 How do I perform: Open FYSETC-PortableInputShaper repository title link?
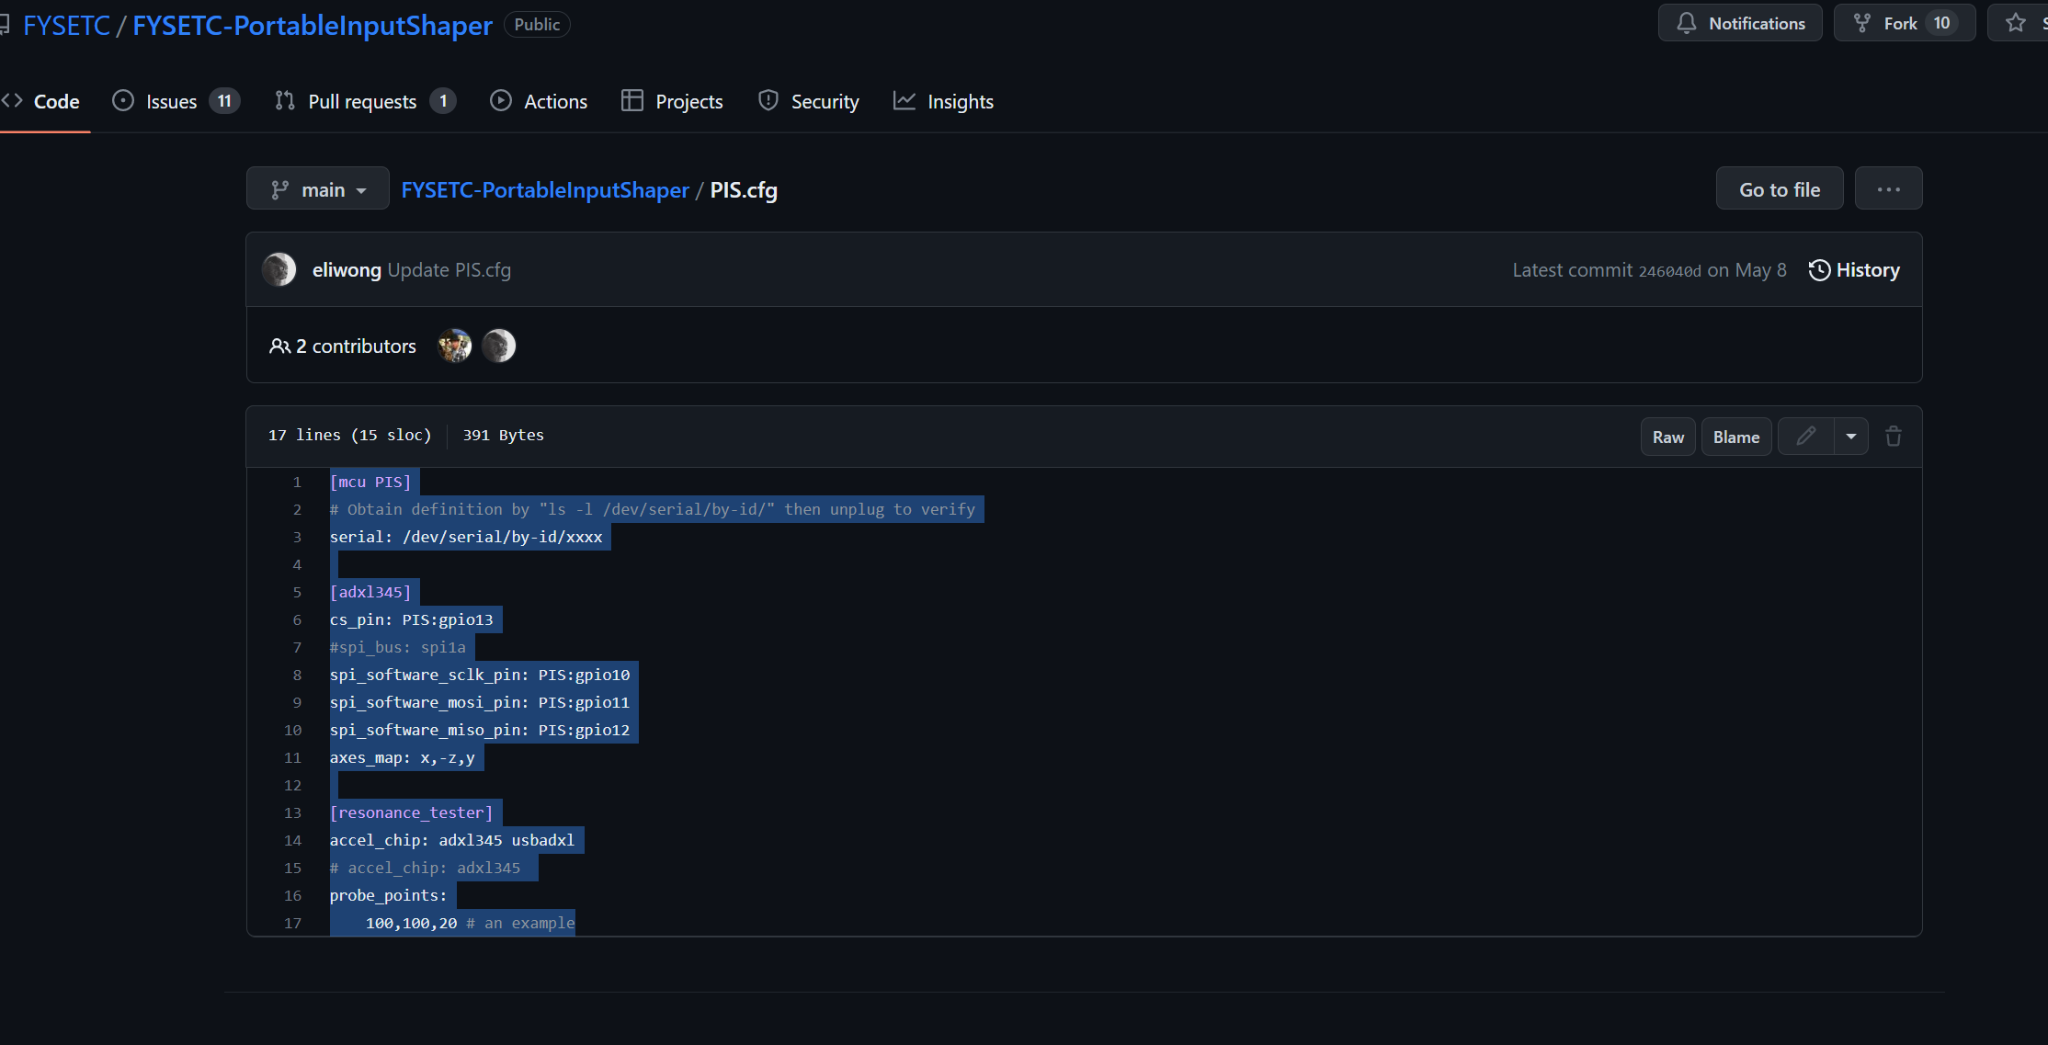click(312, 25)
